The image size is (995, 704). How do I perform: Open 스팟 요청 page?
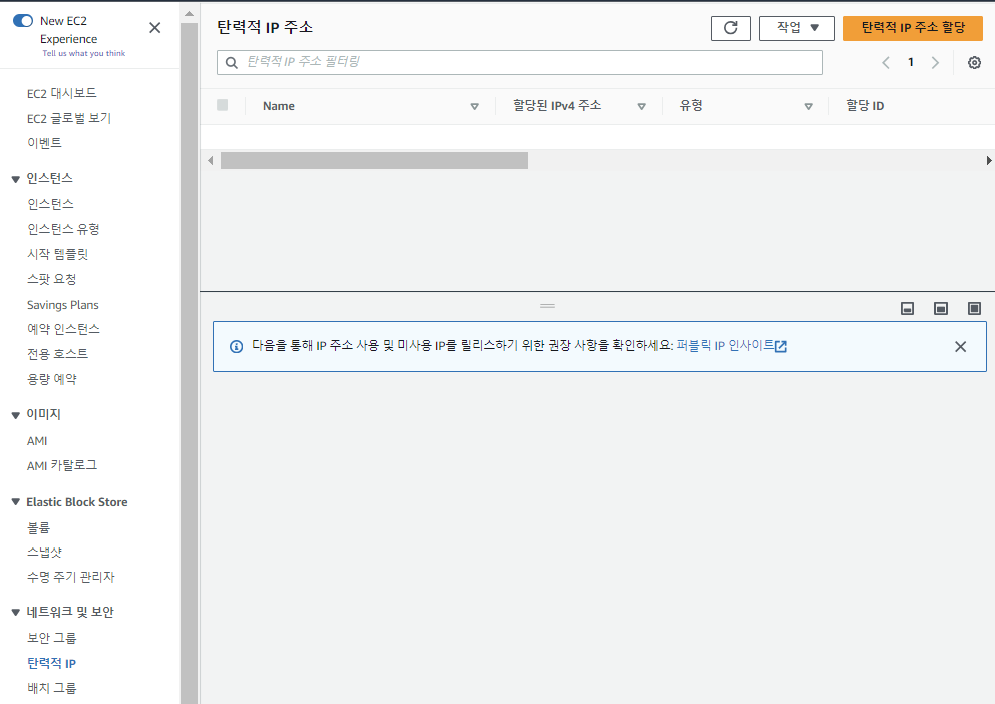(51, 279)
